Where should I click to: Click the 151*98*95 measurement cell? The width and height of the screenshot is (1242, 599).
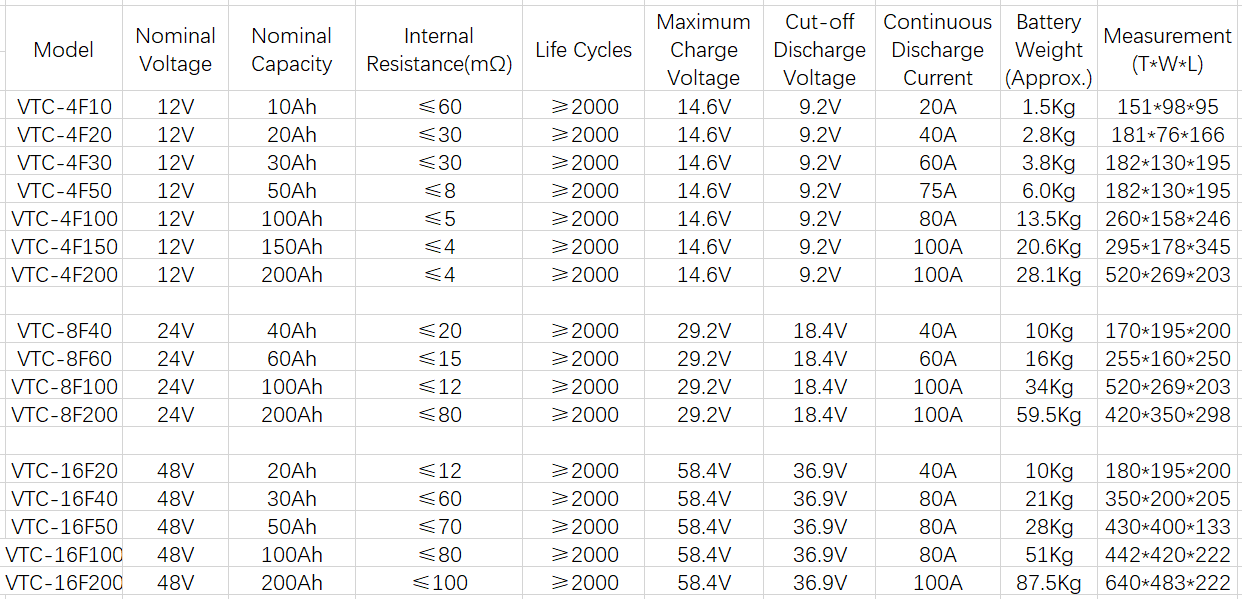pyautogui.click(x=1167, y=106)
